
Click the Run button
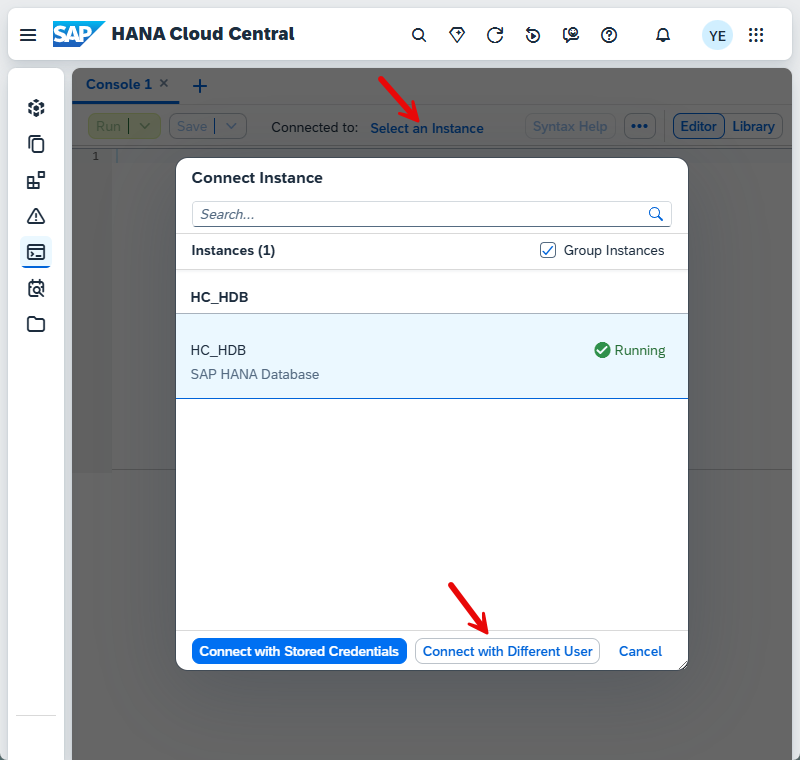click(108, 126)
